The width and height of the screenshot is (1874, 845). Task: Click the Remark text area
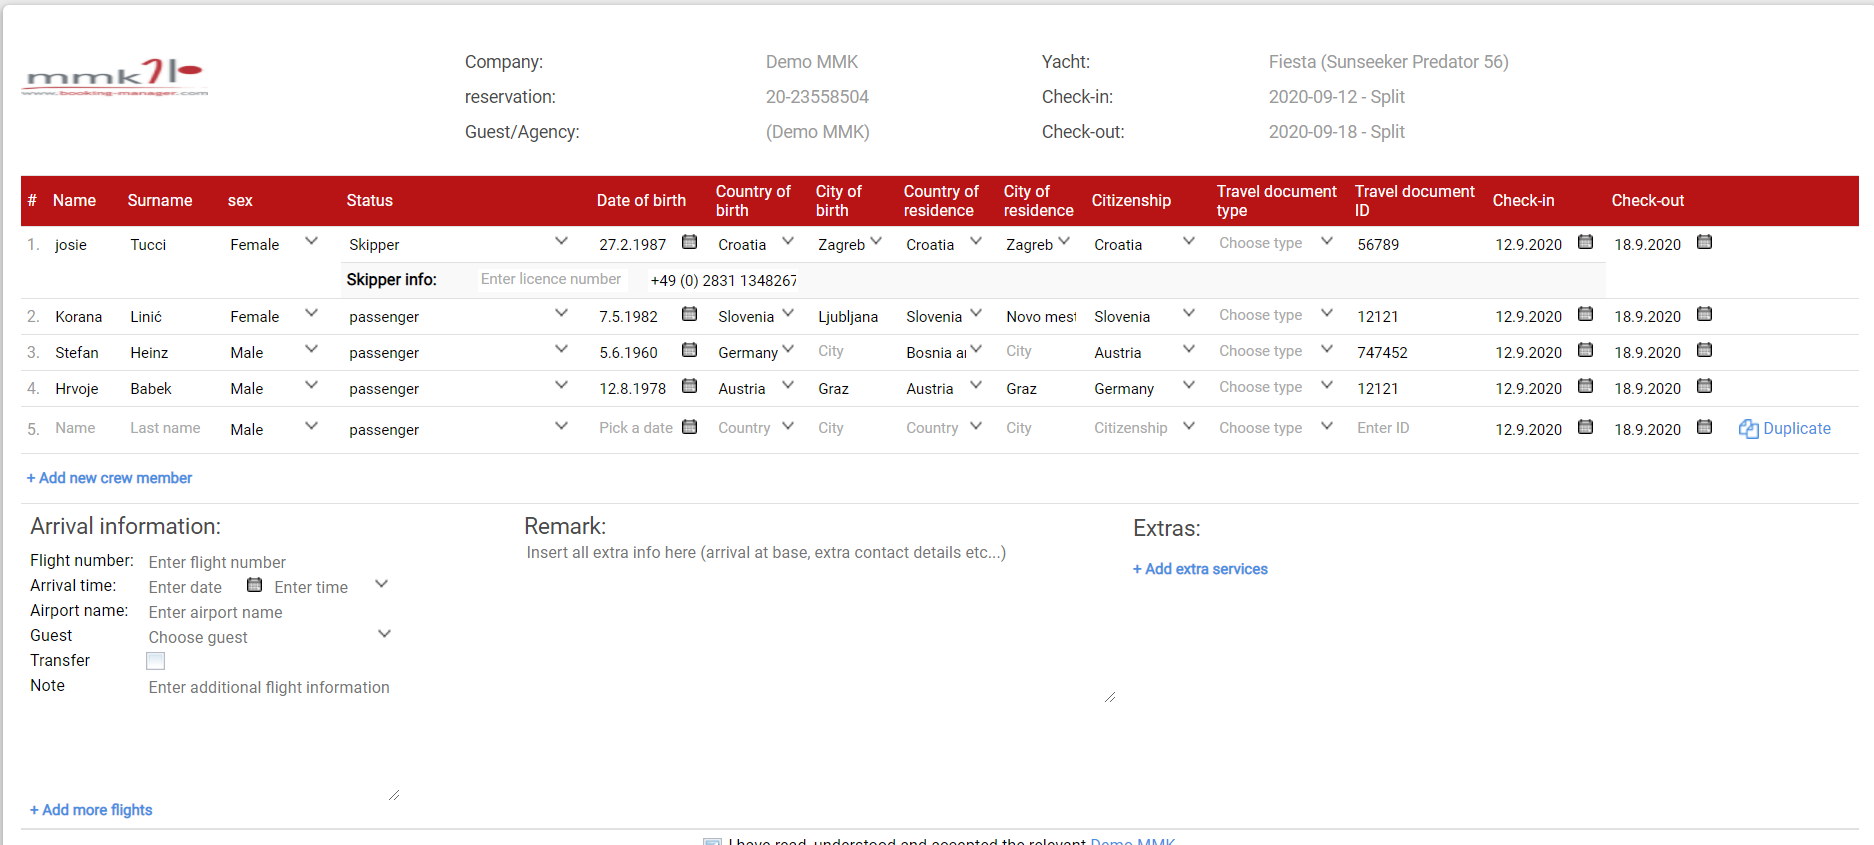click(x=820, y=622)
